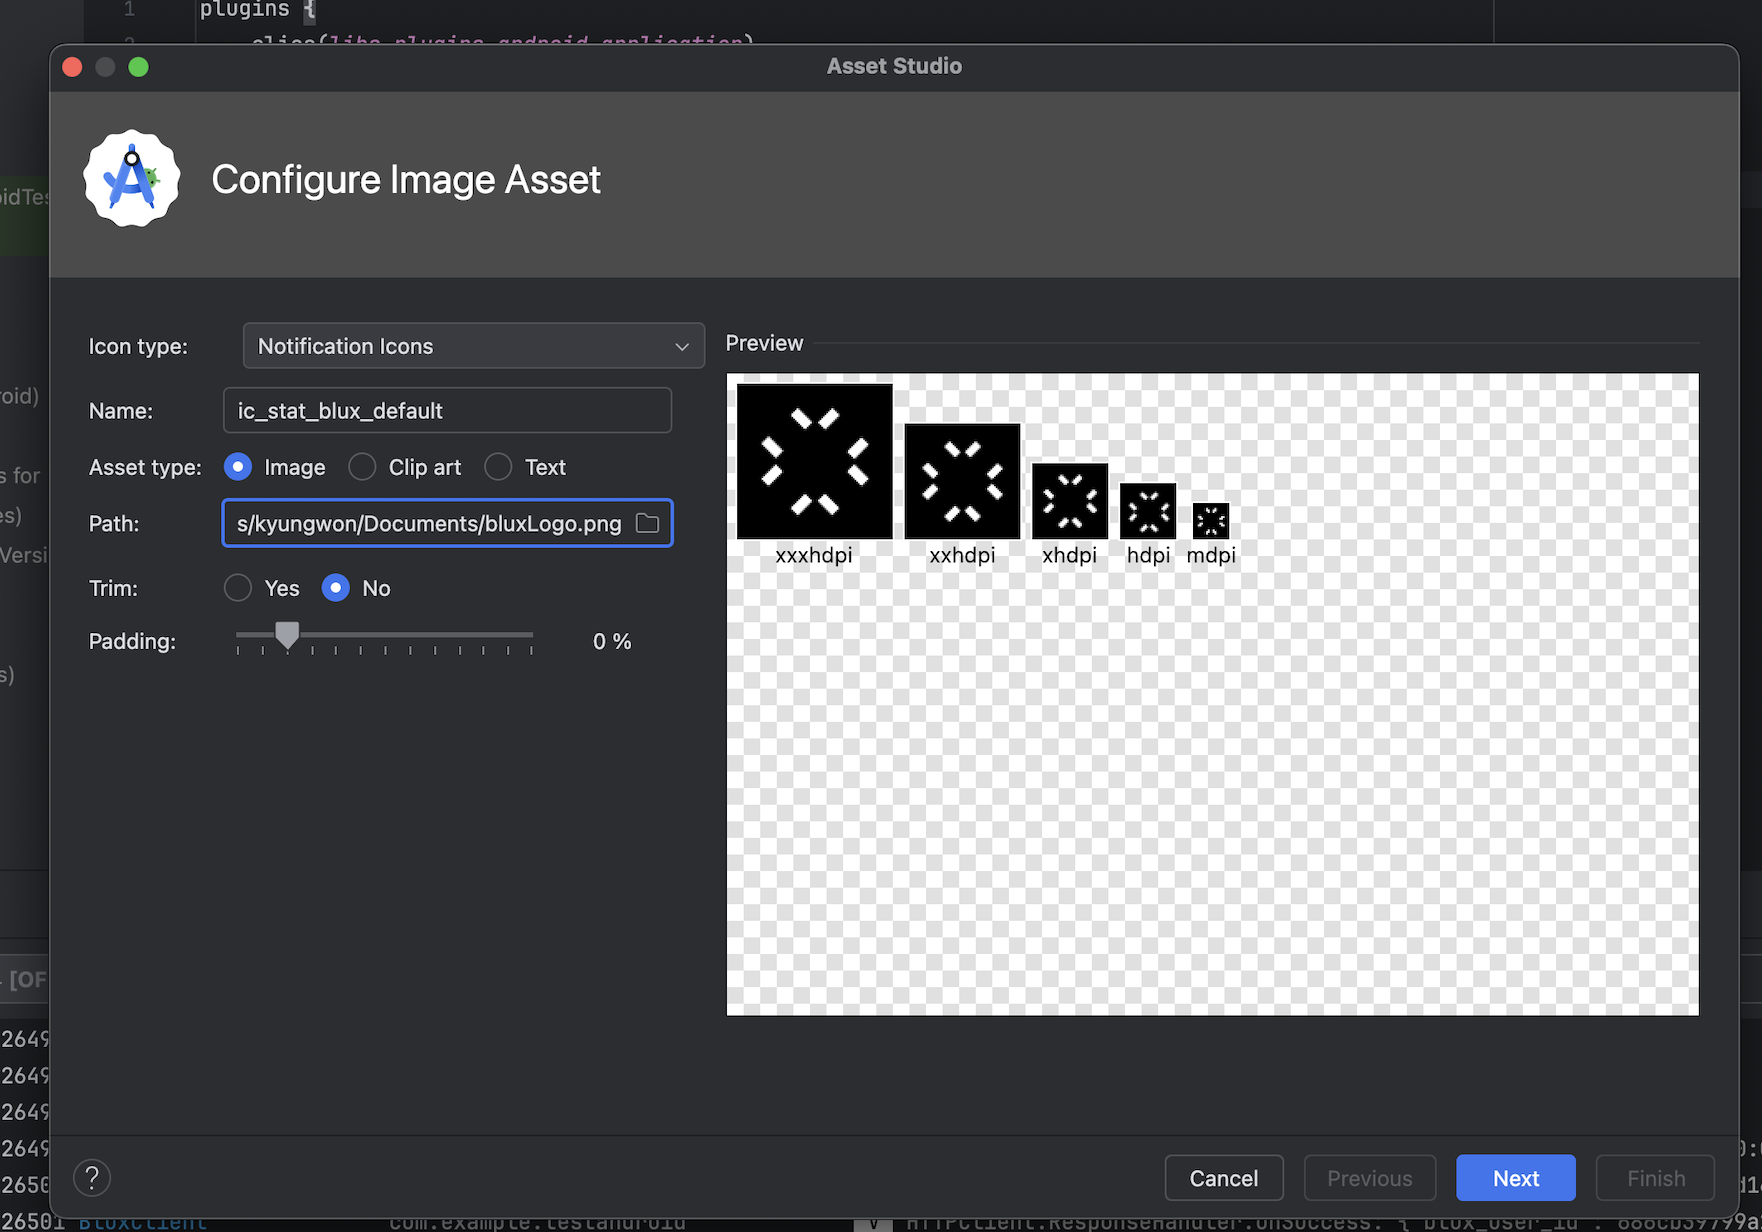1762x1232 pixels.
Task: Click the 0 % padding value
Action: pos(612,641)
